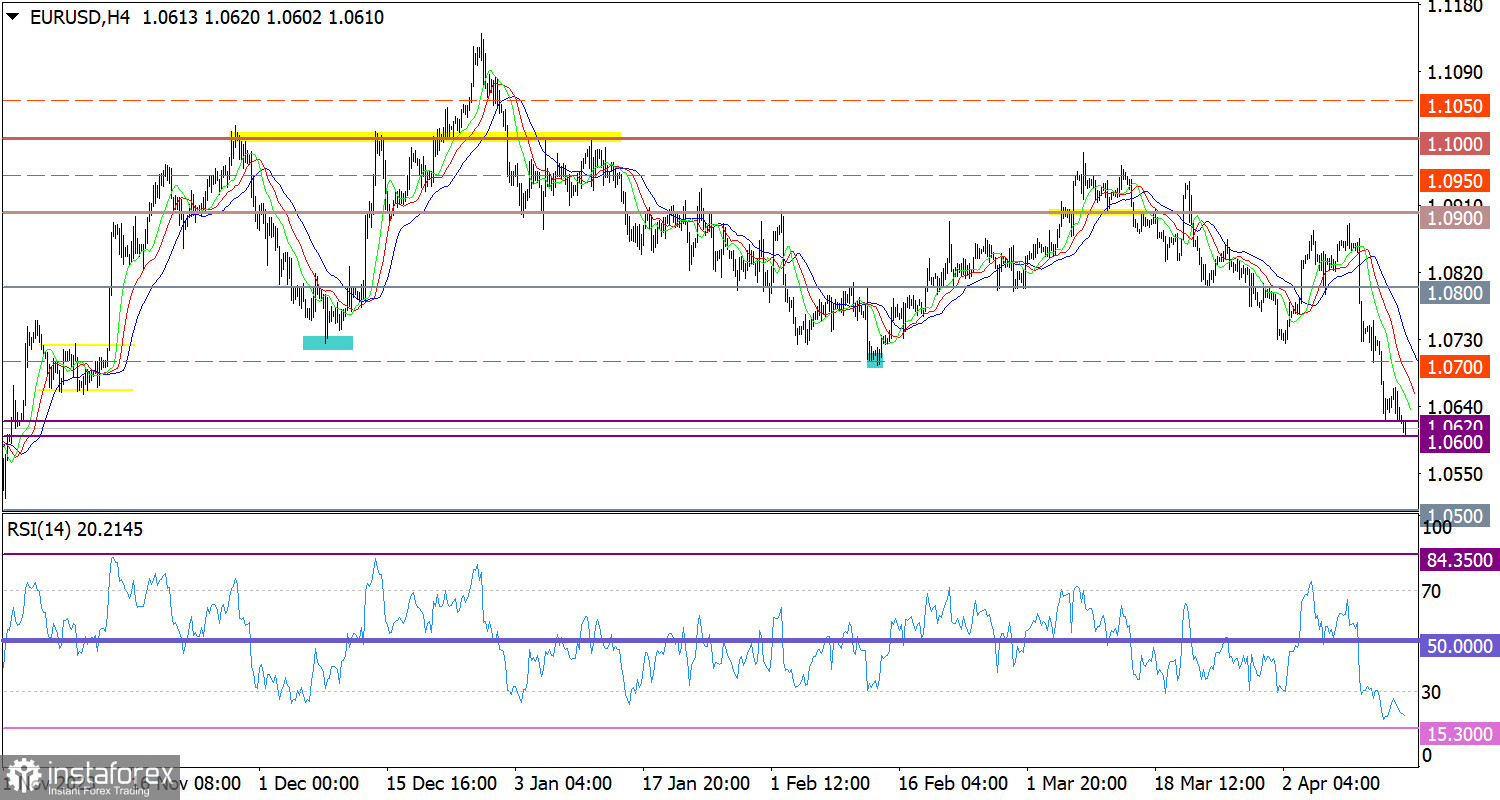The height and width of the screenshot is (800, 1500).
Task: Click the 18 Mar 12:00 time label
Action: click(x=1208, y=782)
